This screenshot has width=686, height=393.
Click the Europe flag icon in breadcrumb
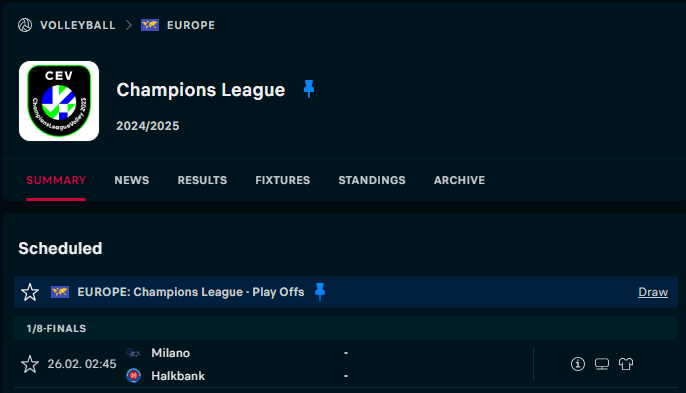tap(150, 25)
